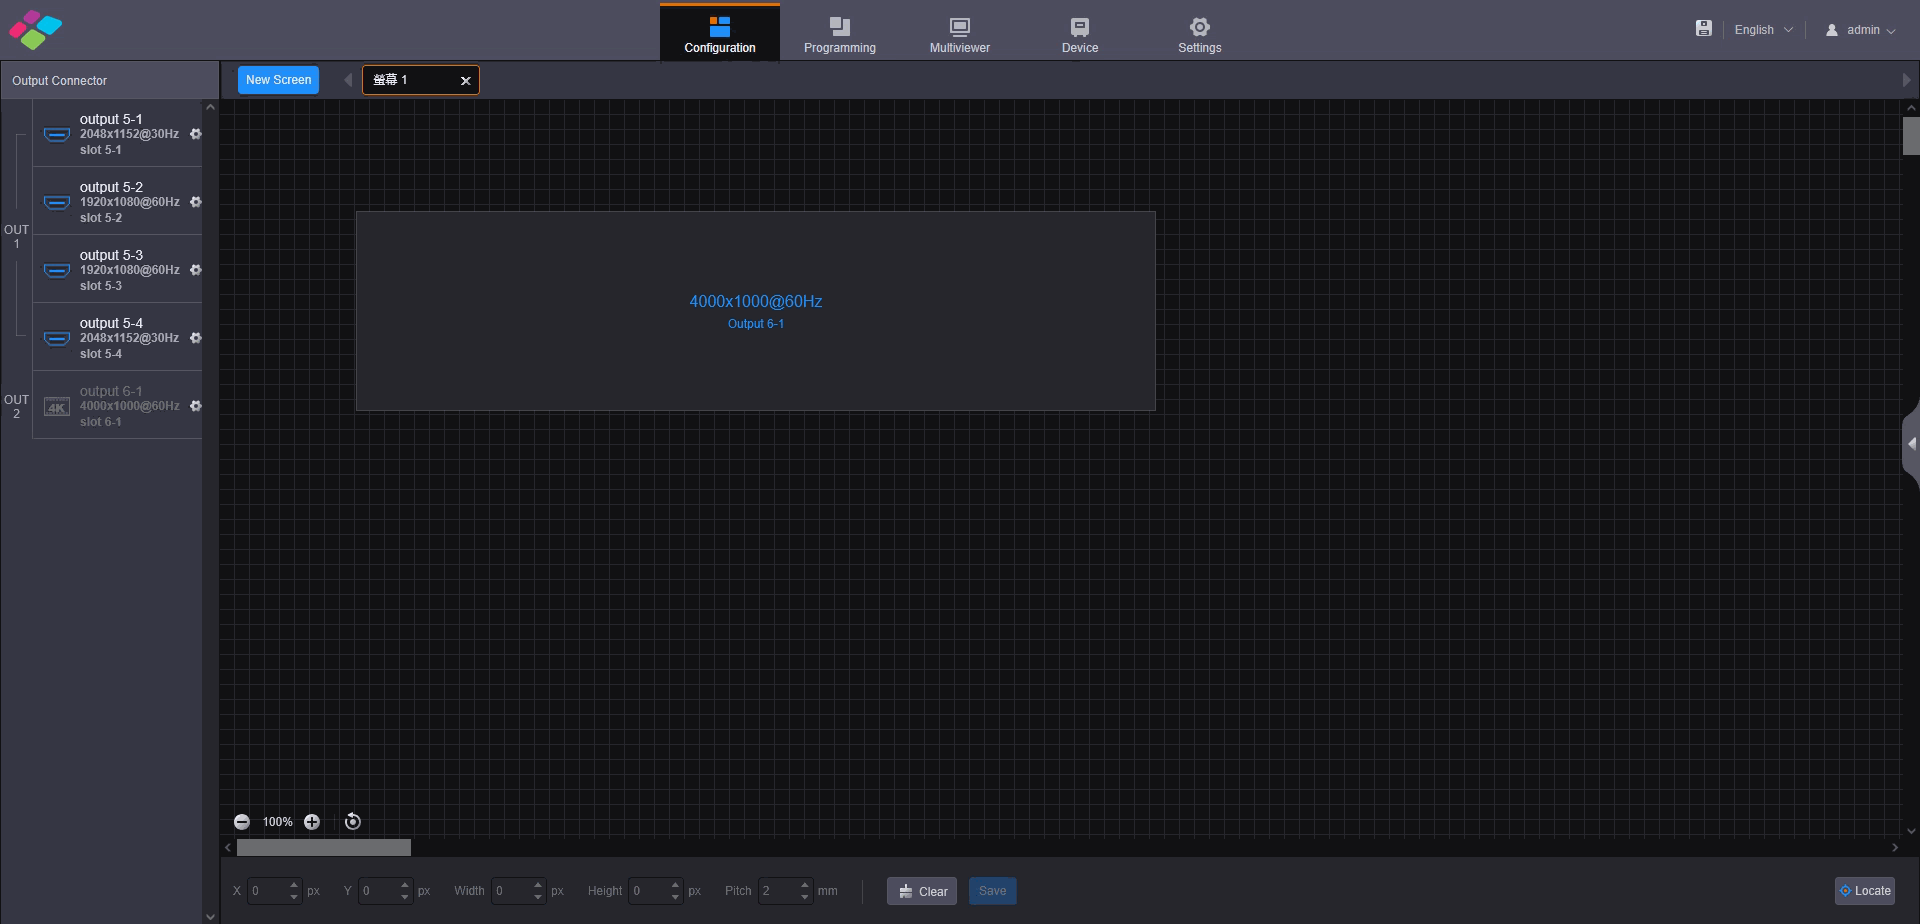Select the 4000x1000@60Hz Output 6-1 rectangle

[756, 311]
